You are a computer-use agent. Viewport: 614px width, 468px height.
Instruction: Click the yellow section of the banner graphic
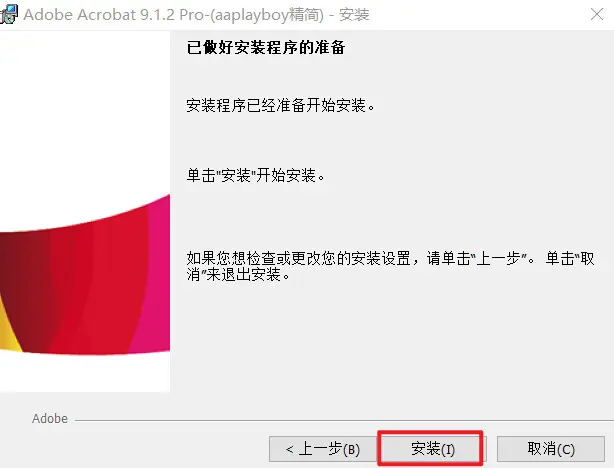[x=8, y=329]
